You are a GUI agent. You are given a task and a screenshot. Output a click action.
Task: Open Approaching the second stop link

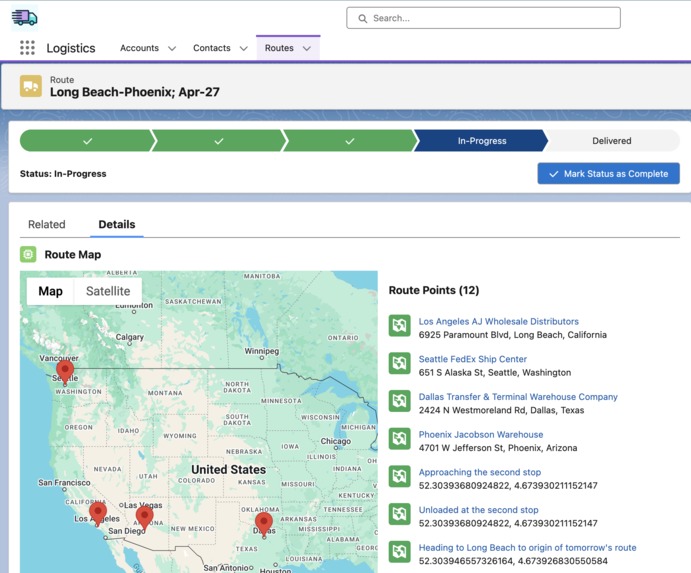pyautogui.click(x=480, y=472)
